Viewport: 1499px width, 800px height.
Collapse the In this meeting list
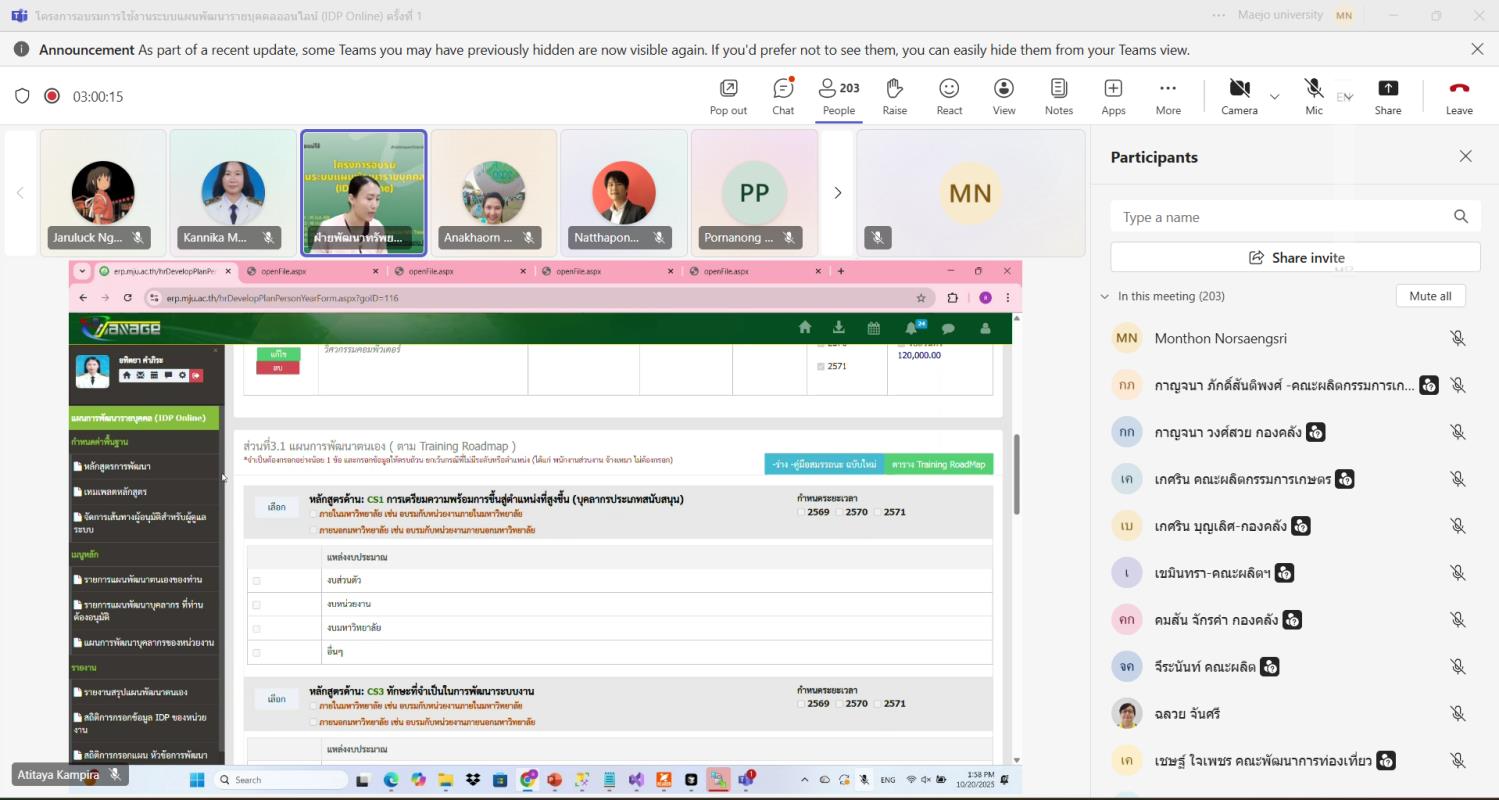[1105, 297]
